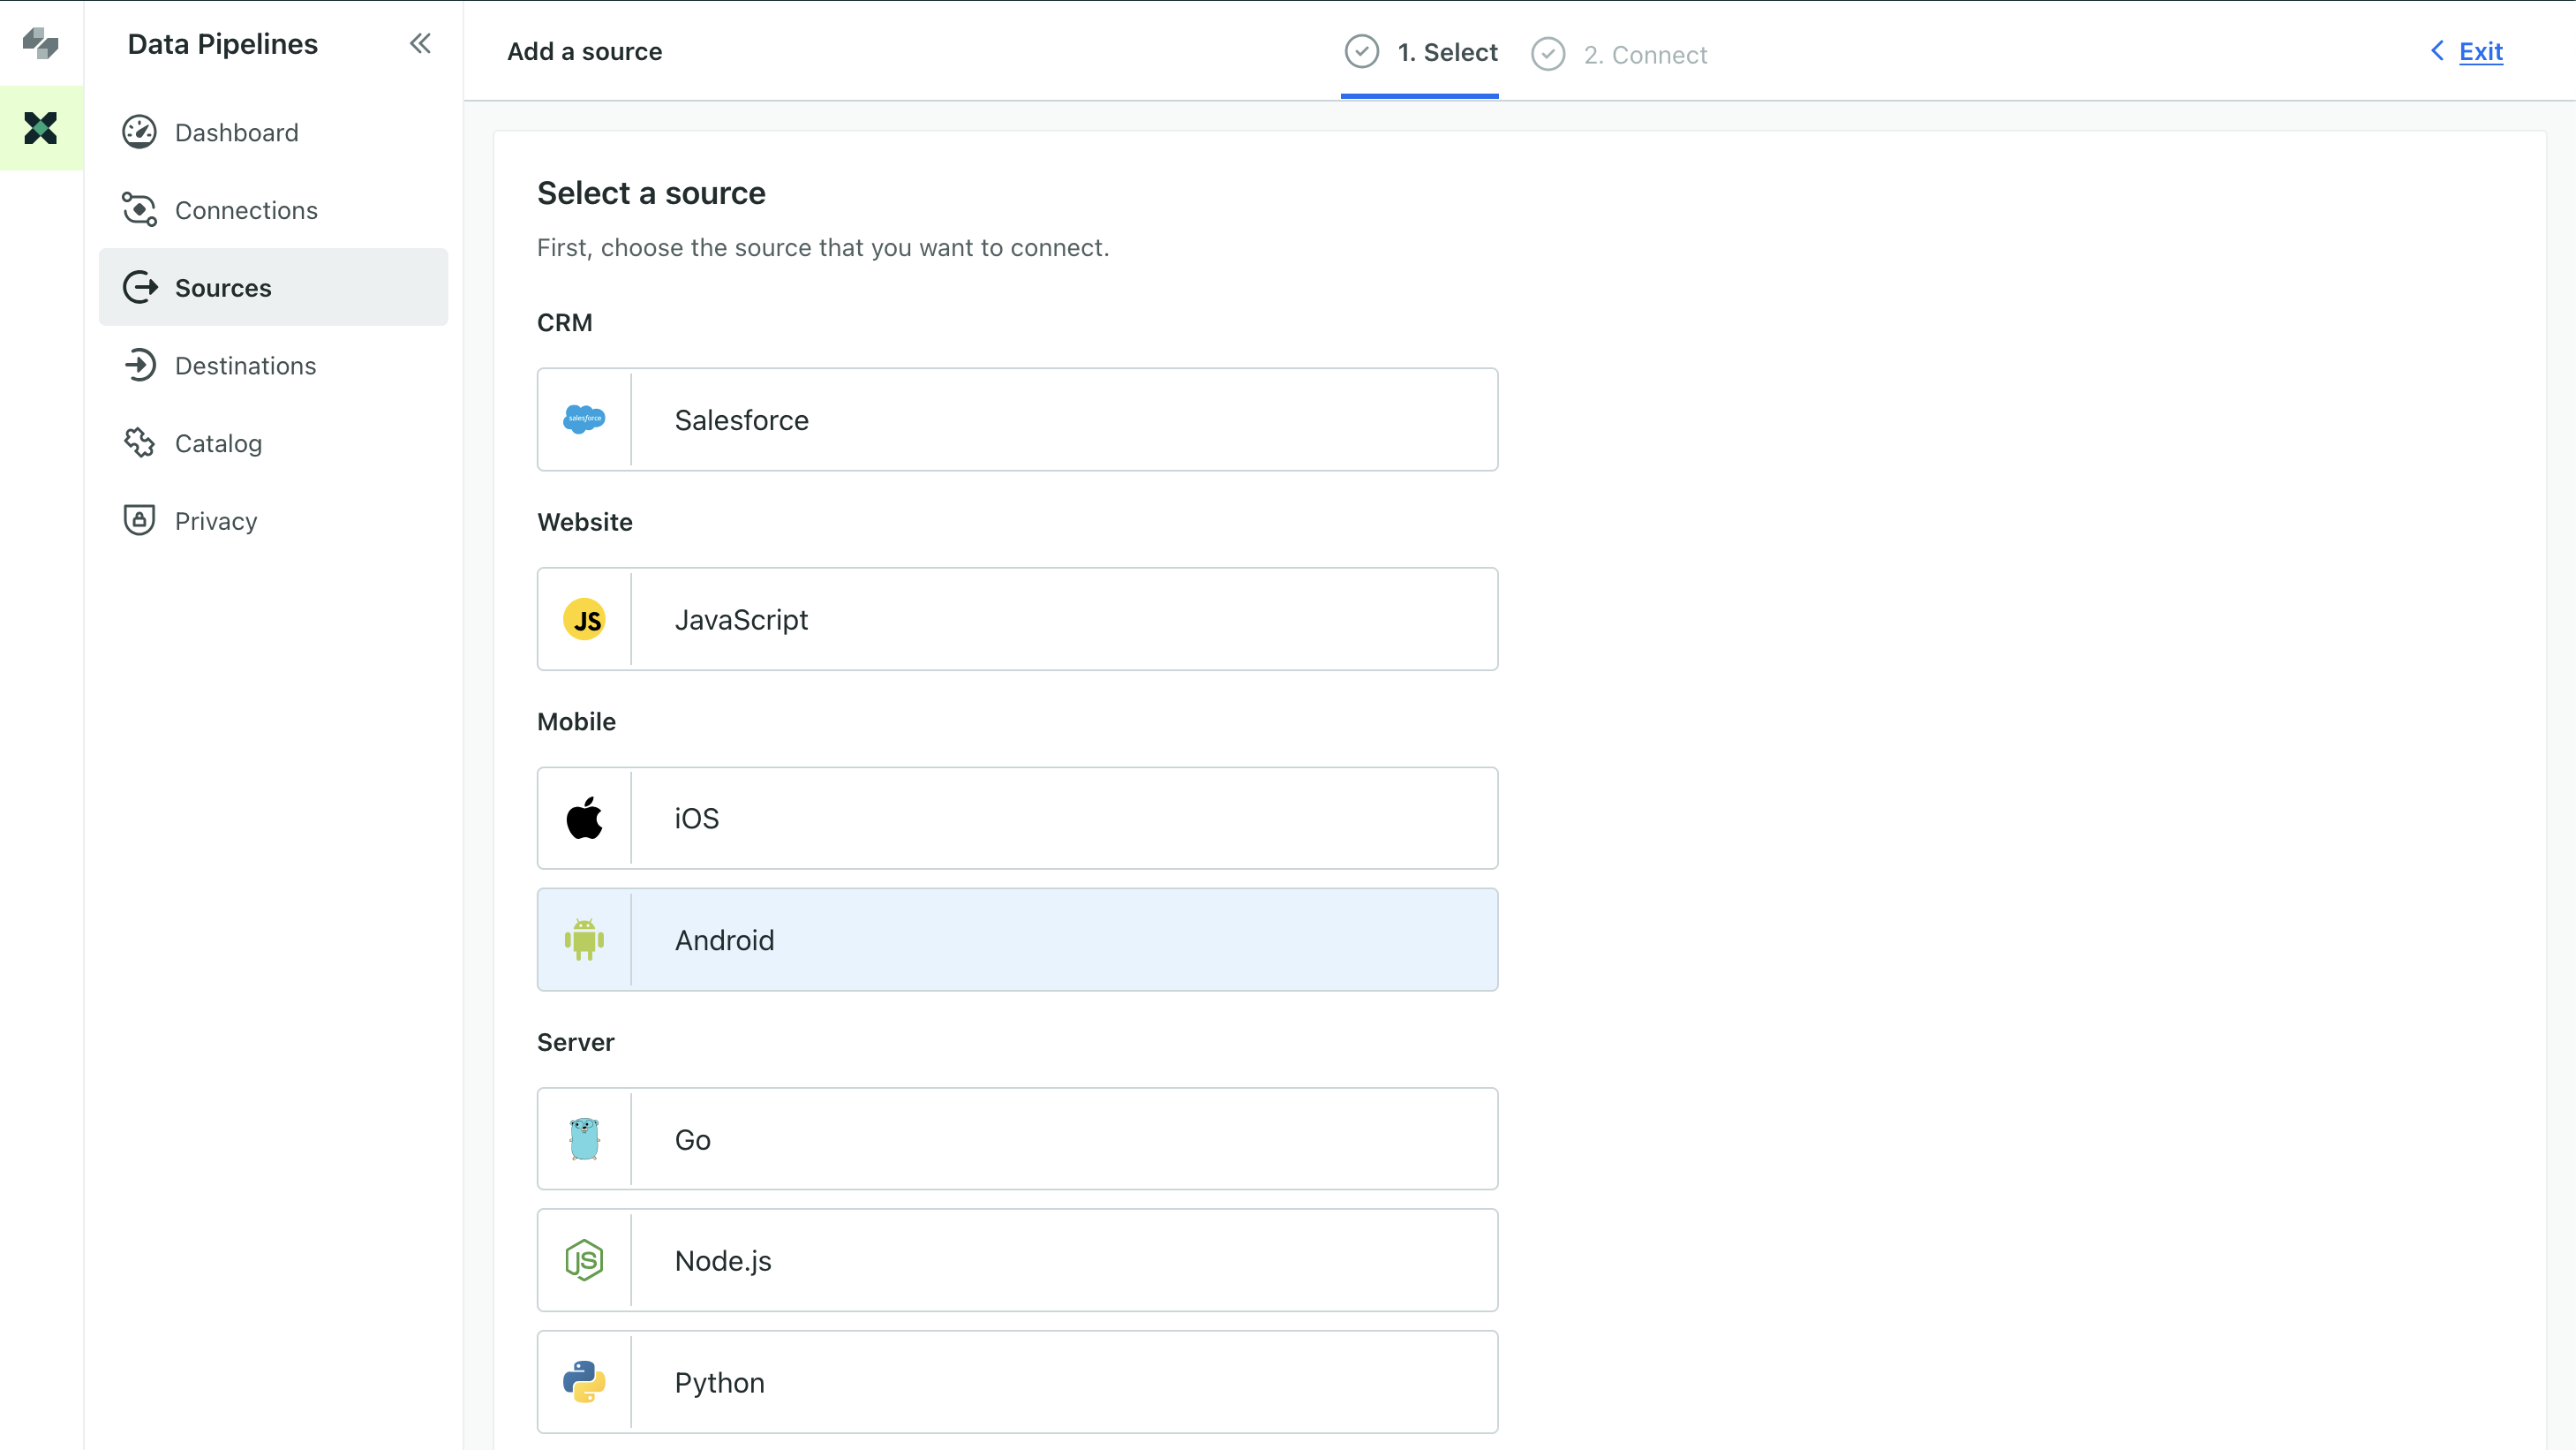The width and height of the screenshot is (2576, 1450).
Task: Click the Go server source icon
Action: pos(584,1138)
